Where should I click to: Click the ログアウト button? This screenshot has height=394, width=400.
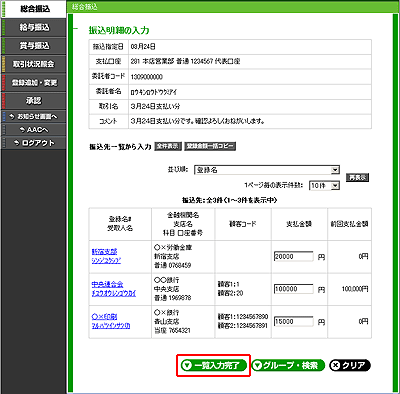(x=34, y=143)
